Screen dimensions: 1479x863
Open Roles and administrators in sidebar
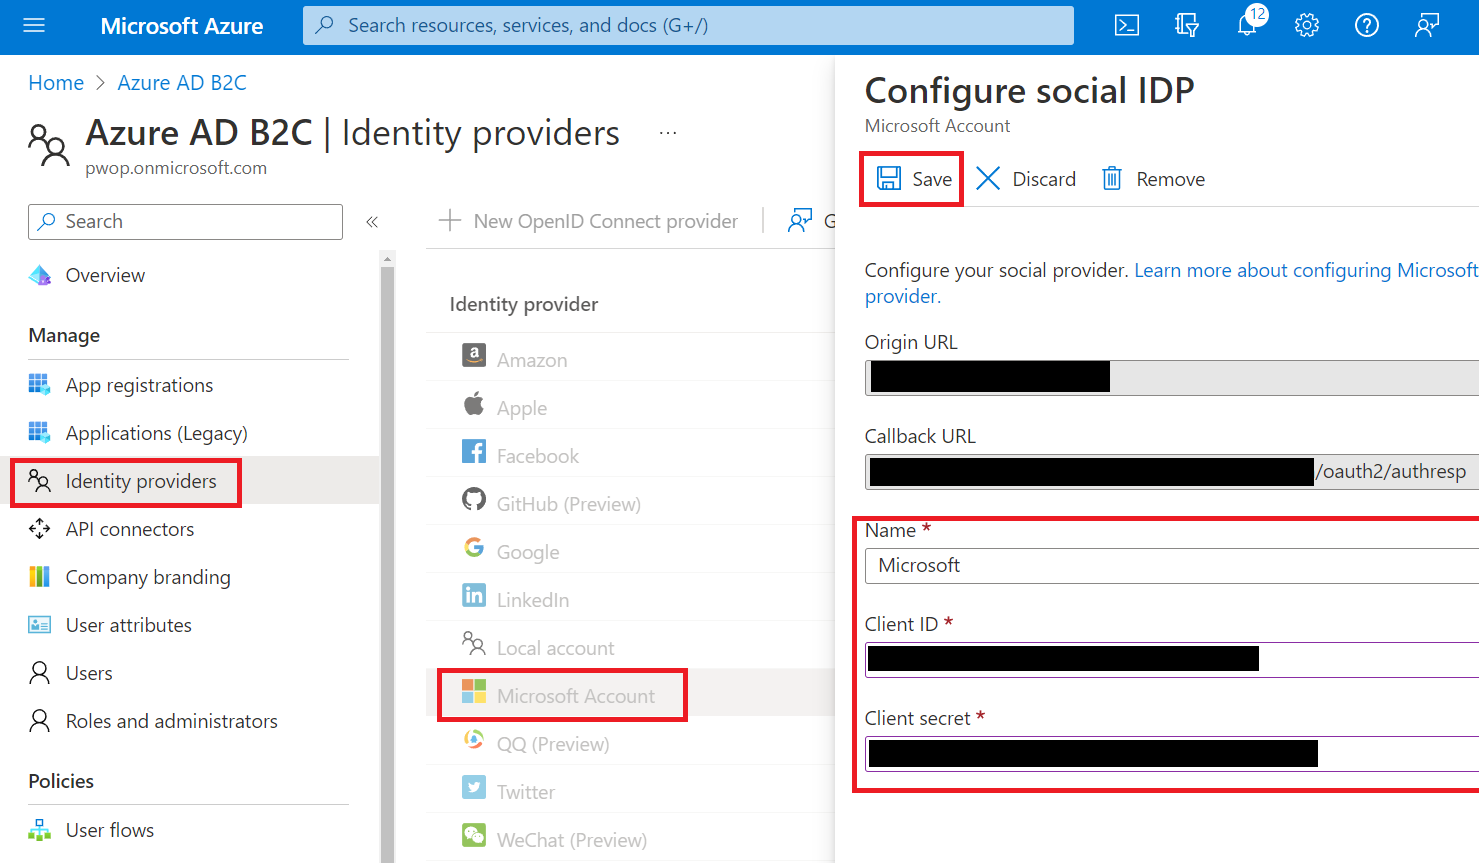coord(172,721)
